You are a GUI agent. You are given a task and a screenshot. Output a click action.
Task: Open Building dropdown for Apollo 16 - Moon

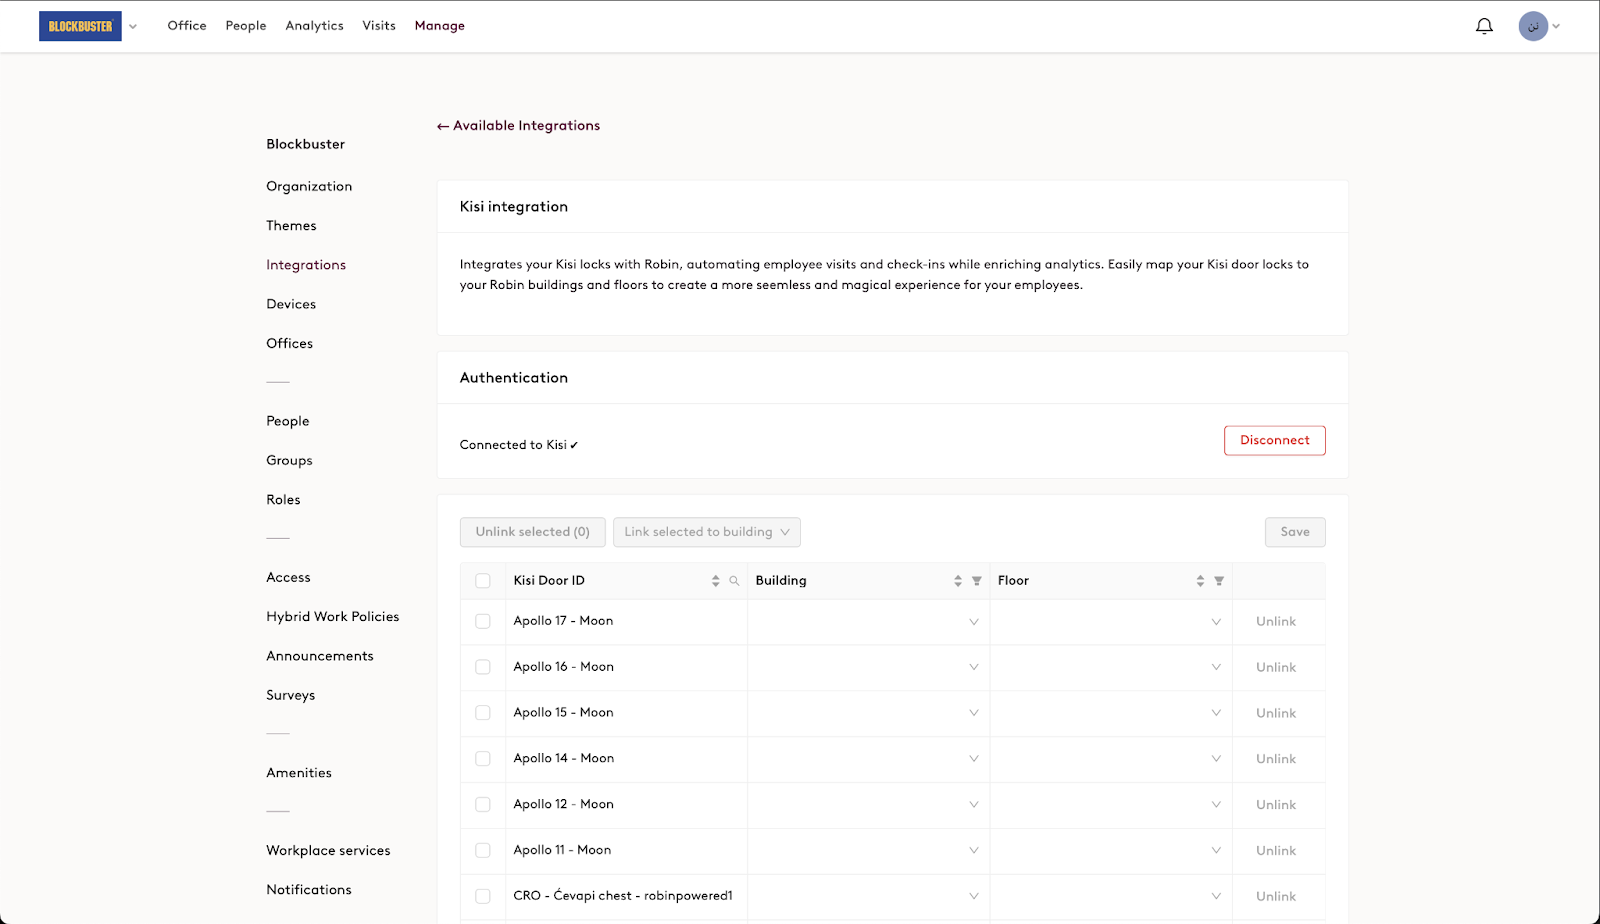pos(868,667)
